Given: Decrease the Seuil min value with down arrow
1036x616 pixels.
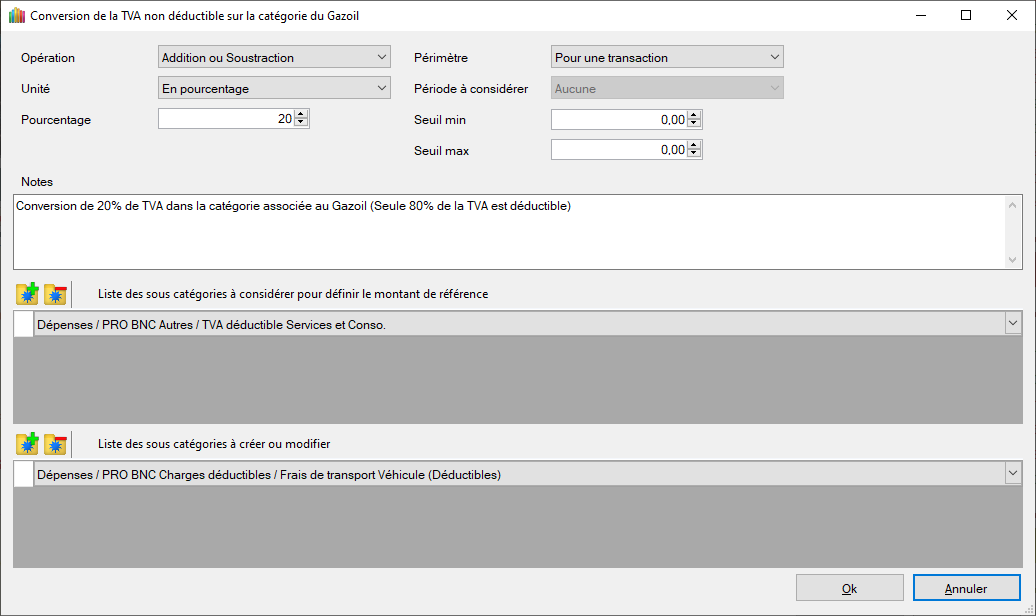Looking at the screenshot, I should 695,124.
